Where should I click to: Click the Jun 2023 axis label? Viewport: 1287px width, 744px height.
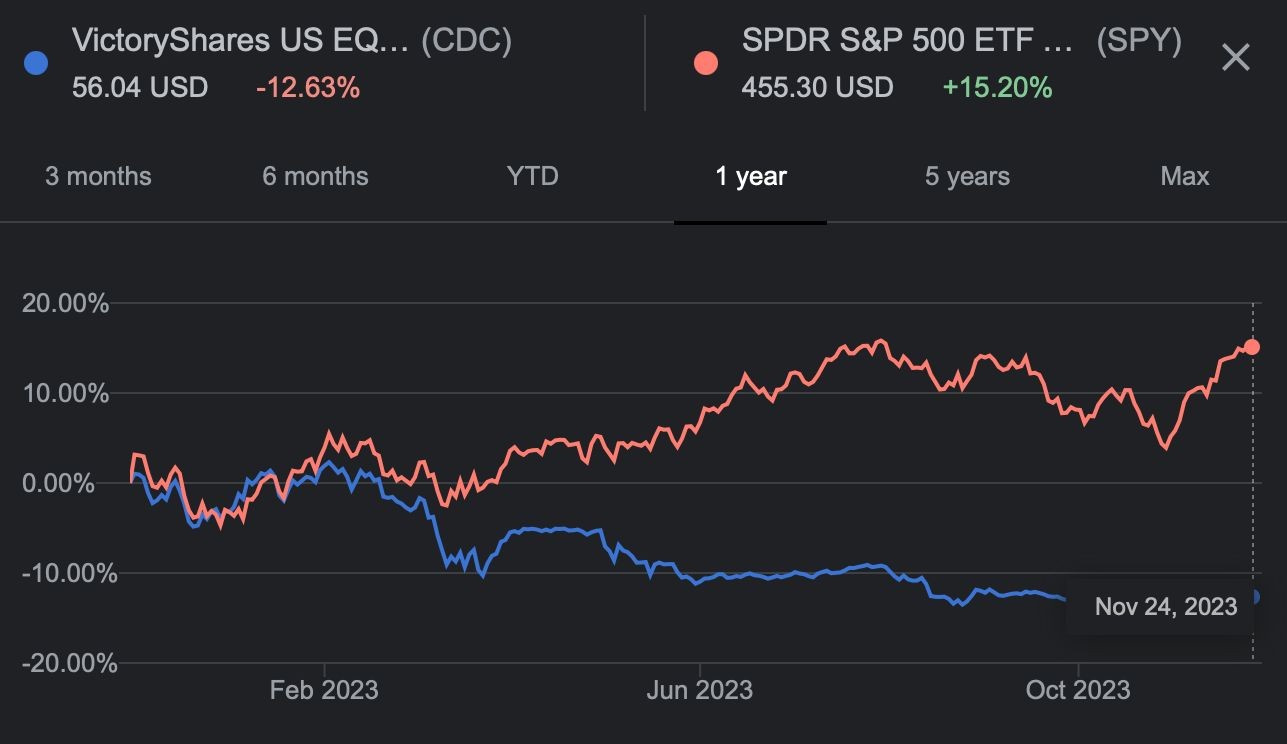pyautogui.click(x=700, y=690)
